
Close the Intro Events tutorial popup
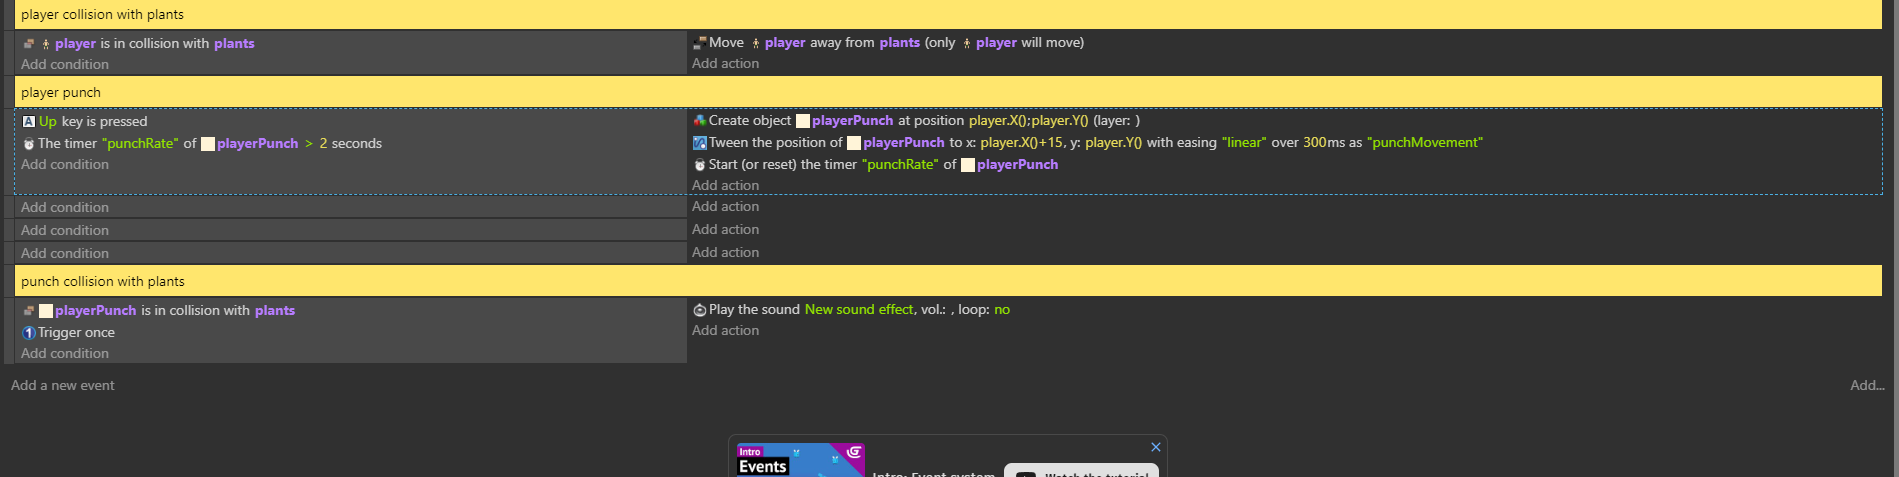(x=1156, y=447)
